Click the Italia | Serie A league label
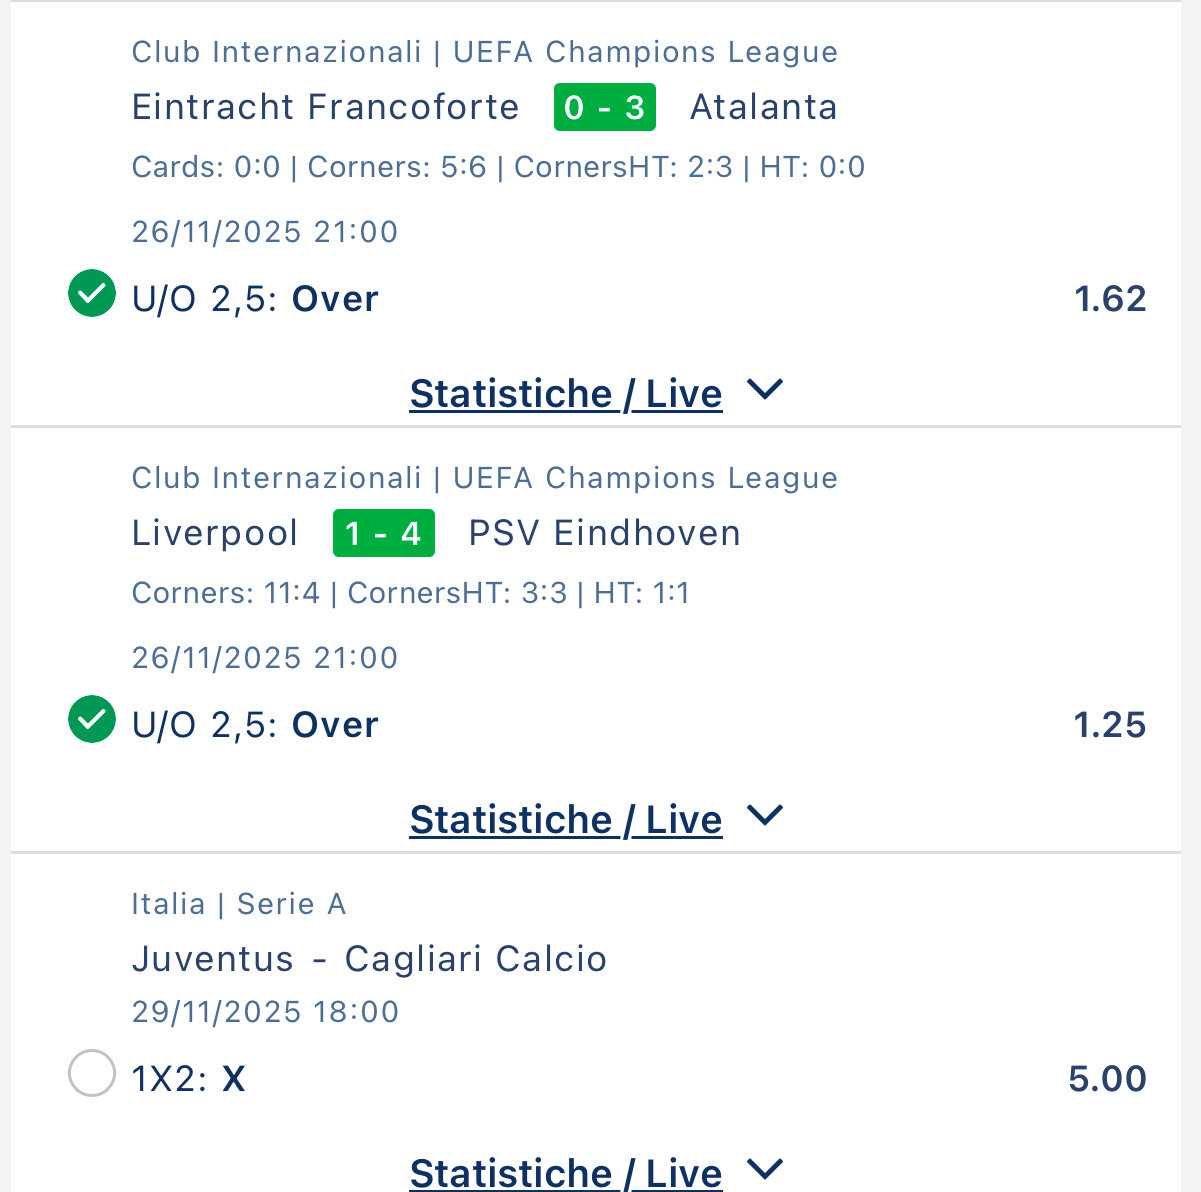 tap(238, 904)
